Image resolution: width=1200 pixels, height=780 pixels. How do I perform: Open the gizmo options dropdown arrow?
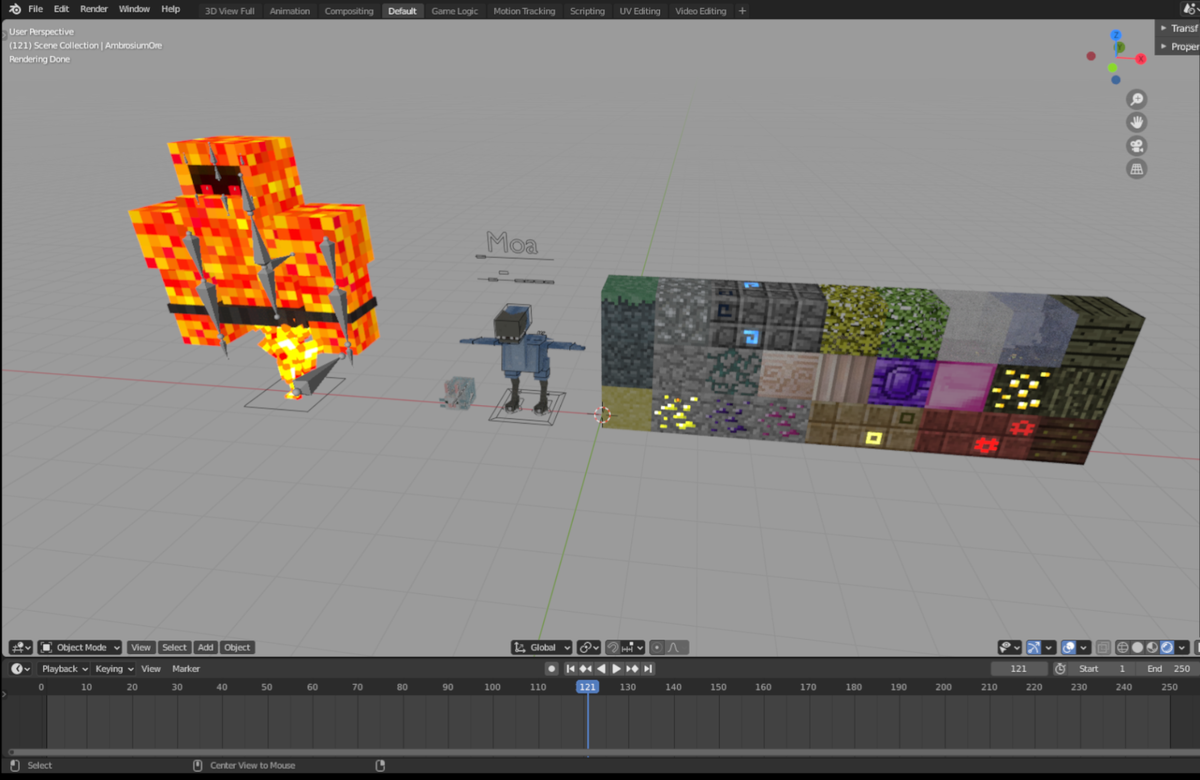click(x=1049, y=647)
